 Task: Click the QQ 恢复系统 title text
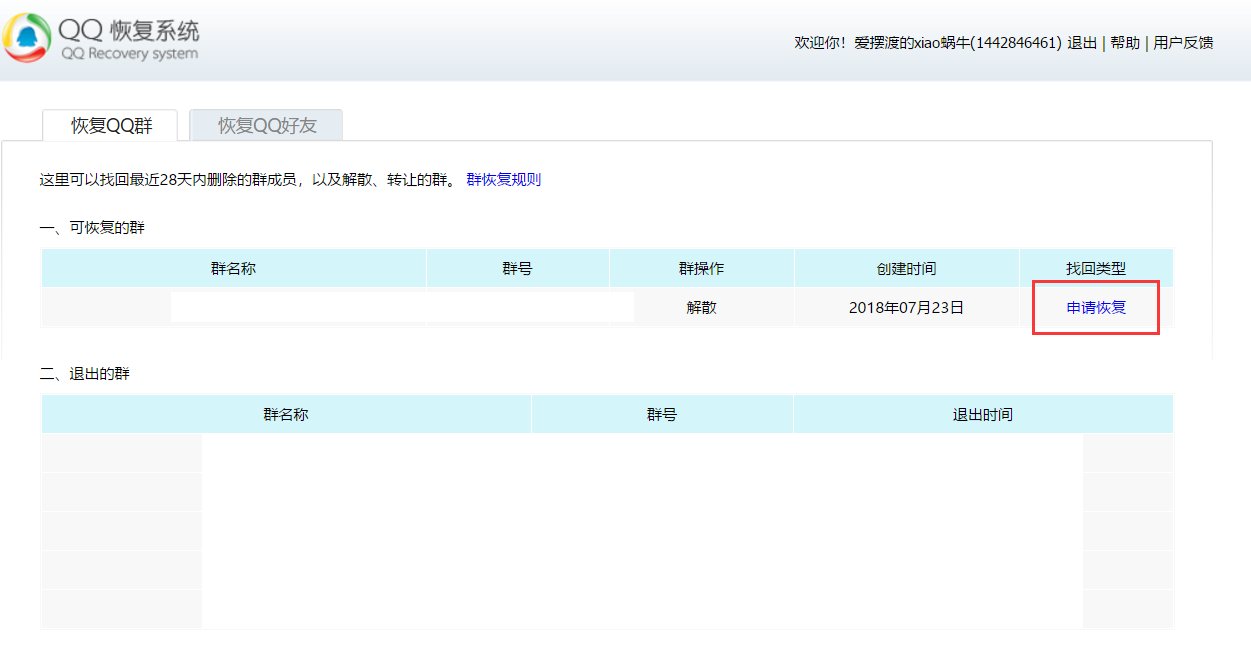tap(130, 30)
